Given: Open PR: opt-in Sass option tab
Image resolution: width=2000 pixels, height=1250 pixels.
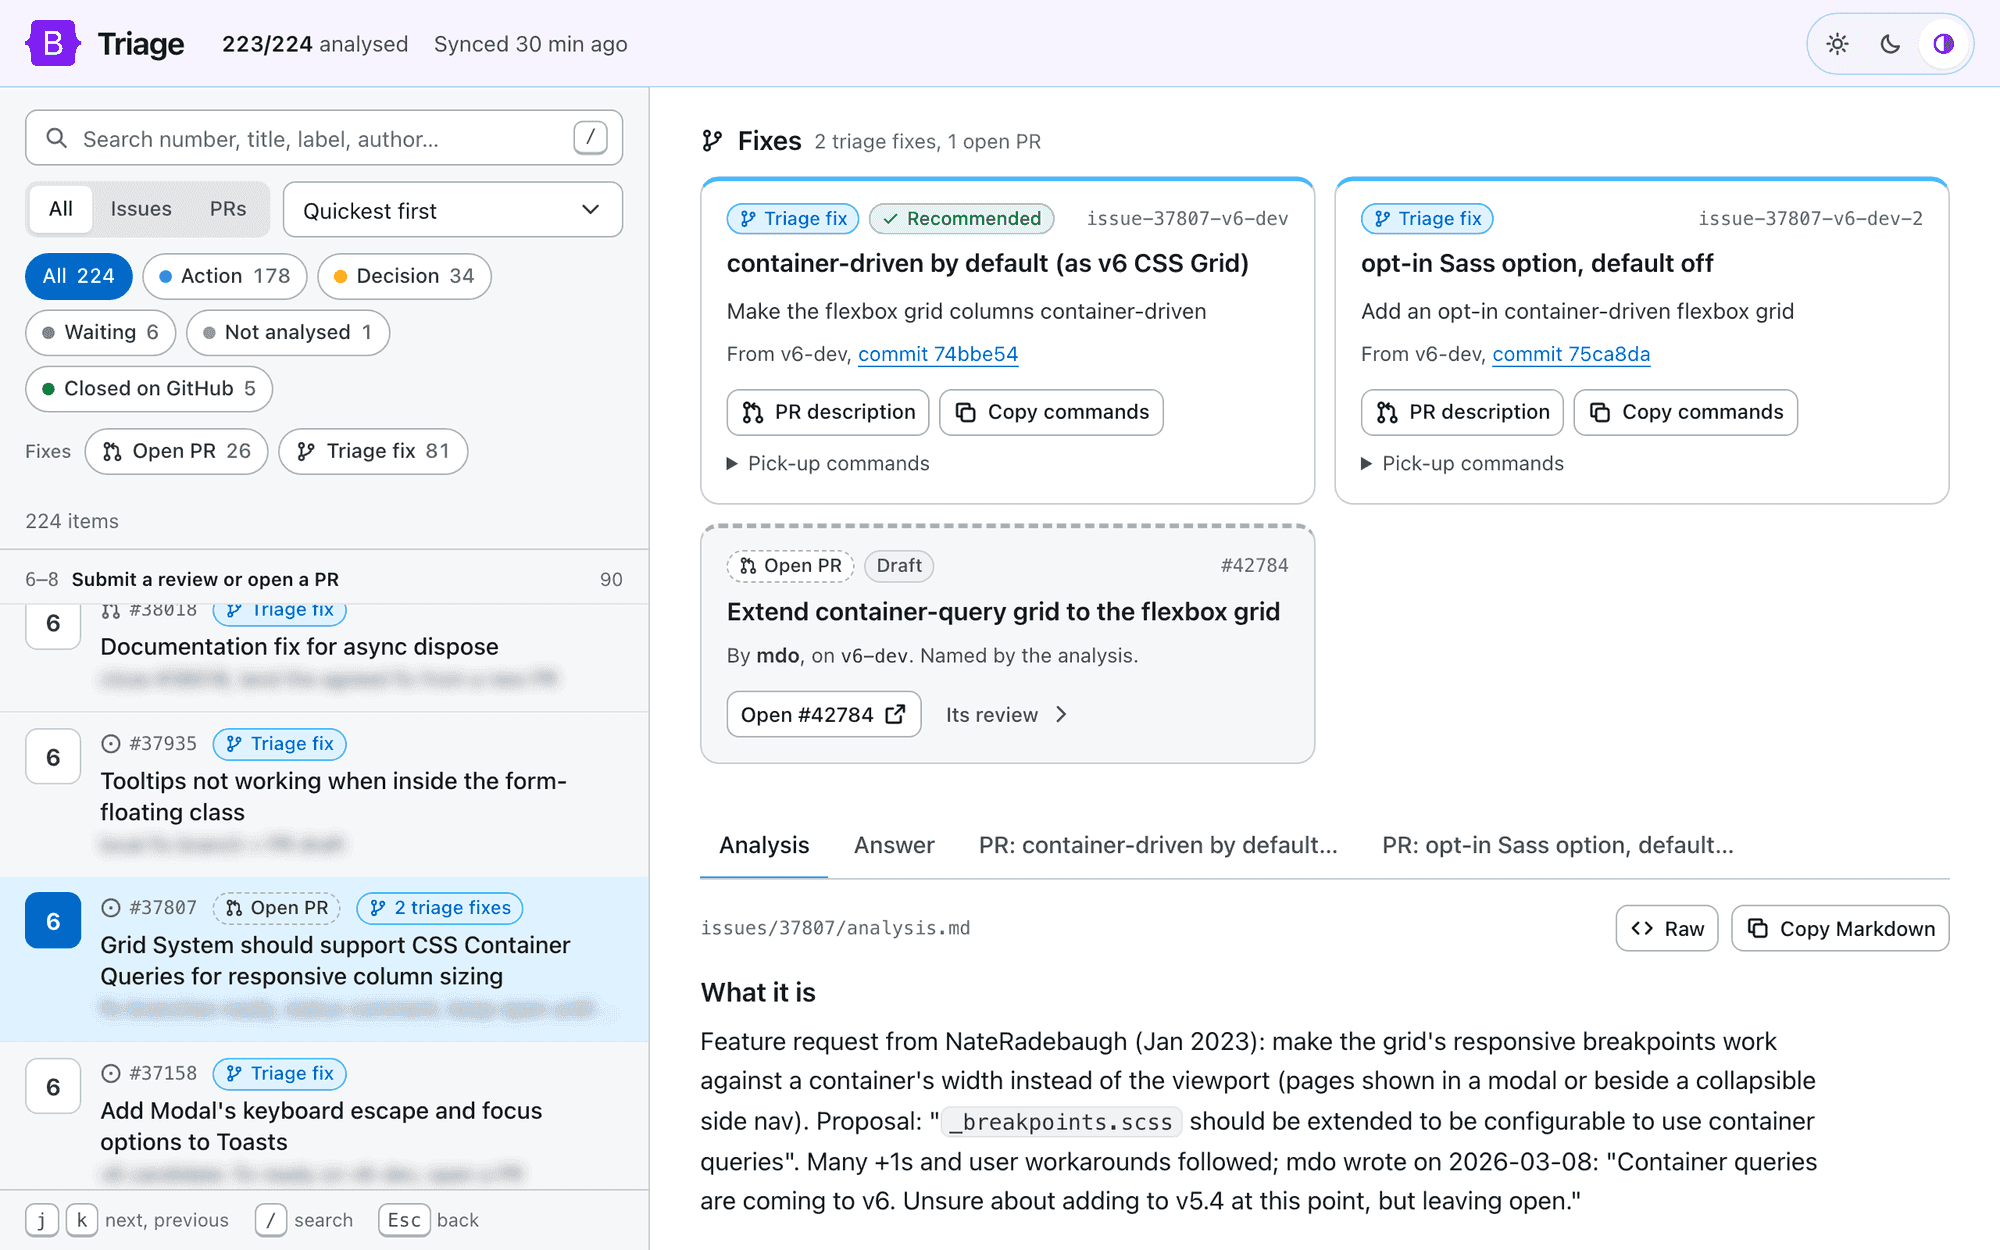Looking at the screenshot, I should tap(1558, 845).
